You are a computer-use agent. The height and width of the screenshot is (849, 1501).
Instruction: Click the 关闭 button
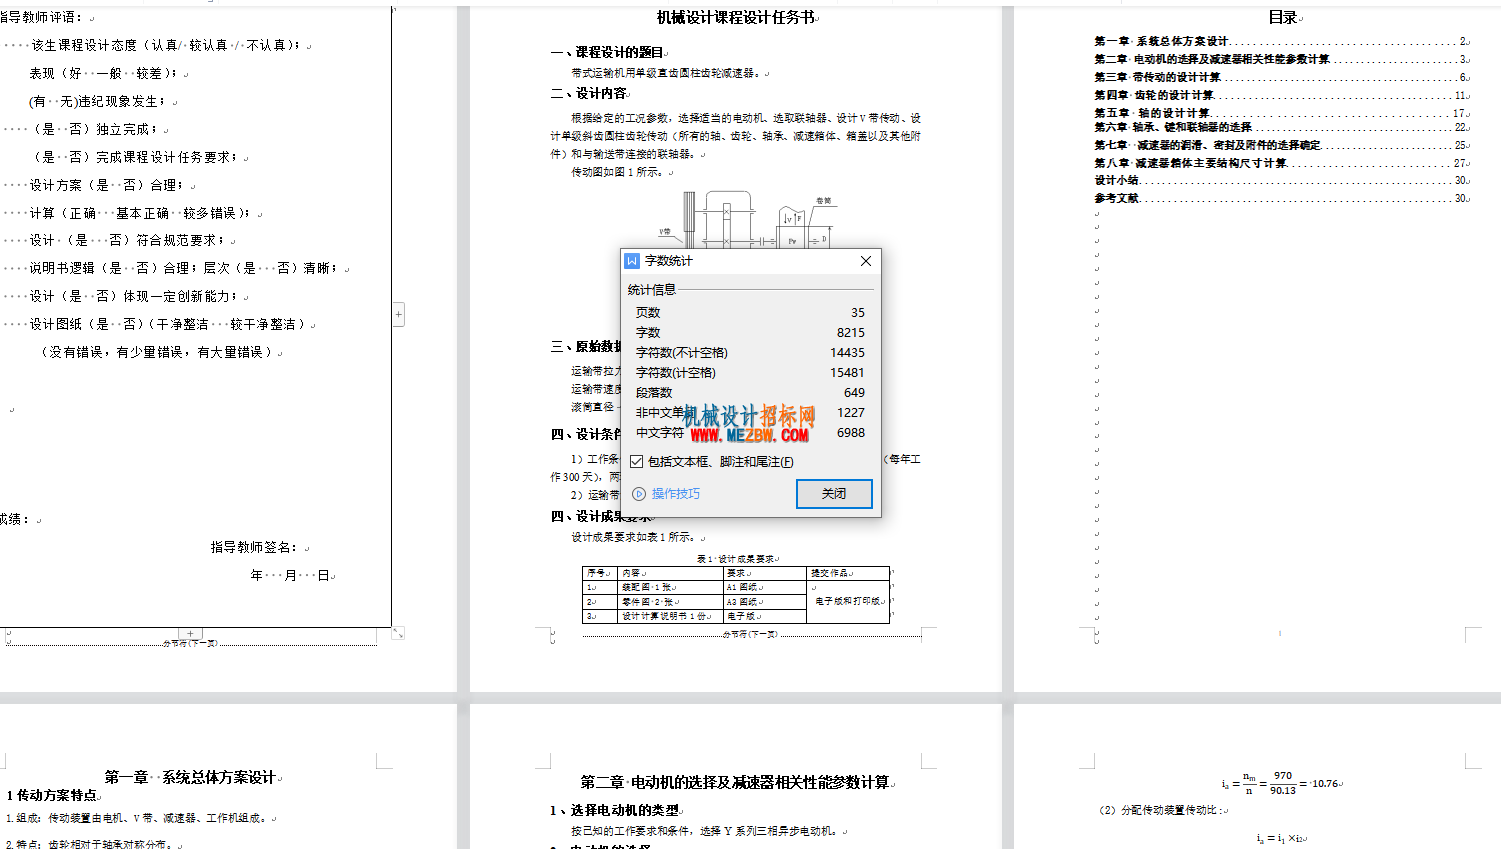tap(834, 494)
